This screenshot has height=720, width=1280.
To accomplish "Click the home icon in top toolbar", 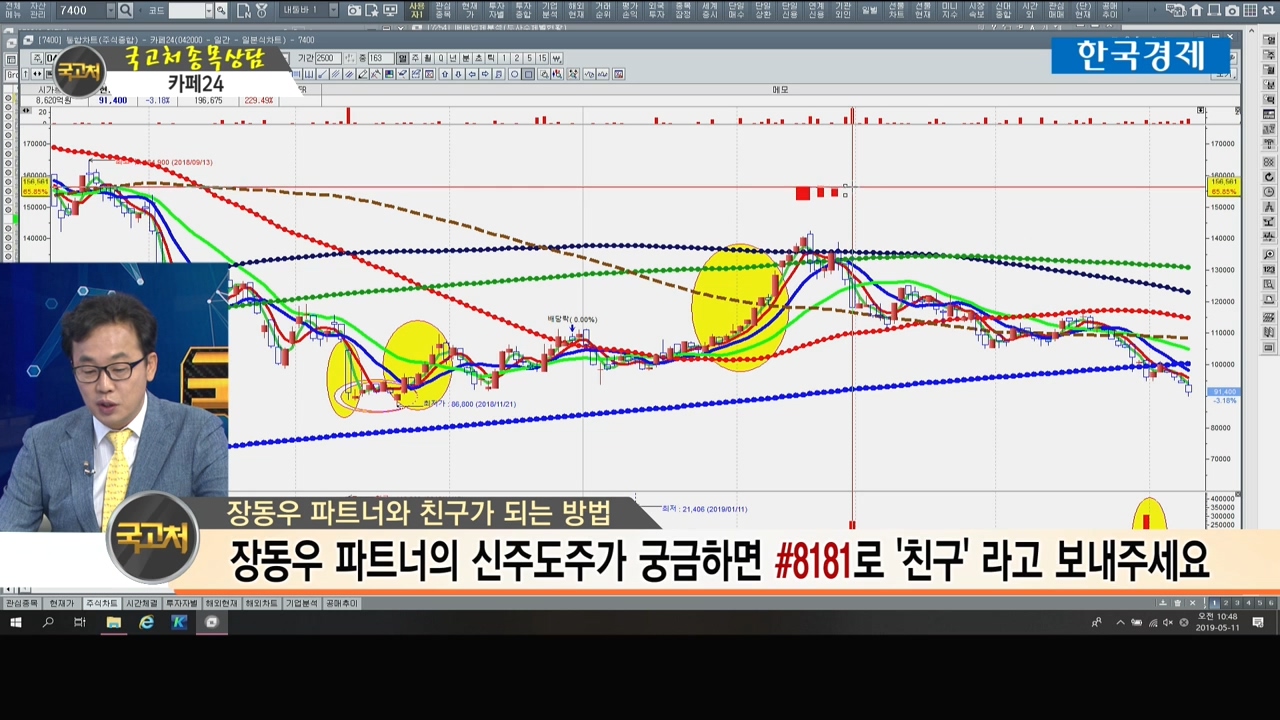I will [x=1196, y=11].
